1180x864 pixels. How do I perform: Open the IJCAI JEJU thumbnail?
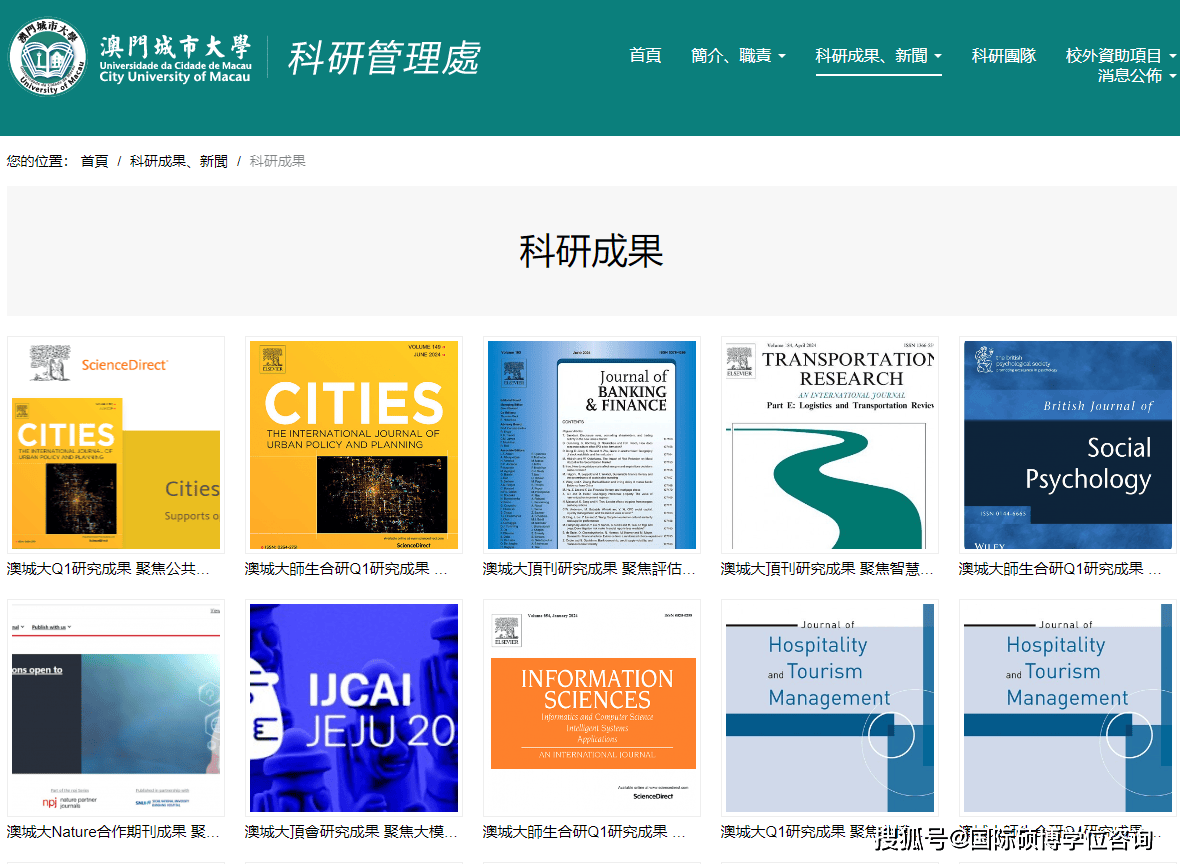354,708
